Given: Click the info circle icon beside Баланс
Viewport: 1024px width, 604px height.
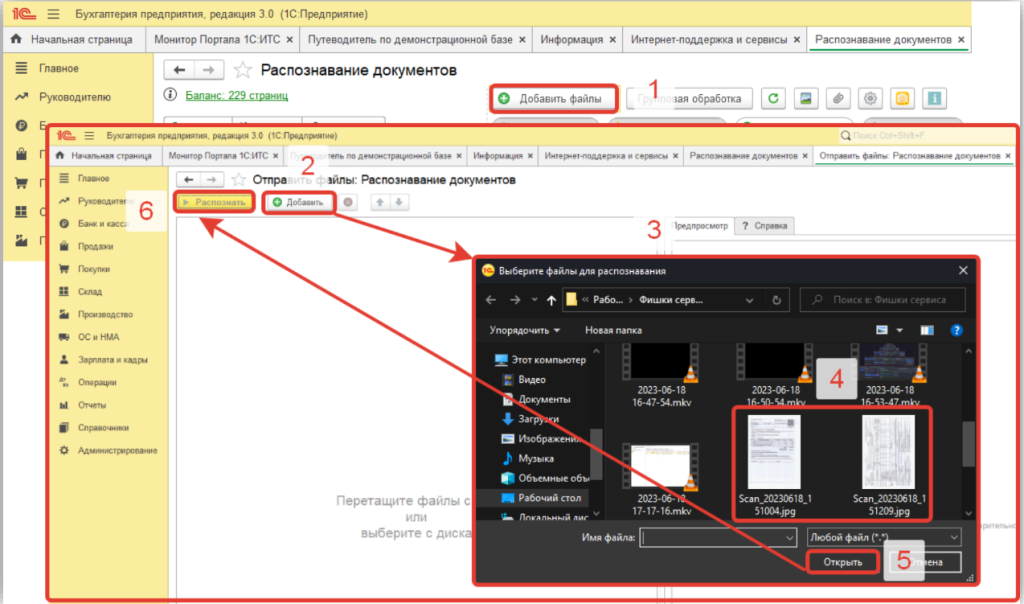Looking at the screenshot, I should click(170, 95).
